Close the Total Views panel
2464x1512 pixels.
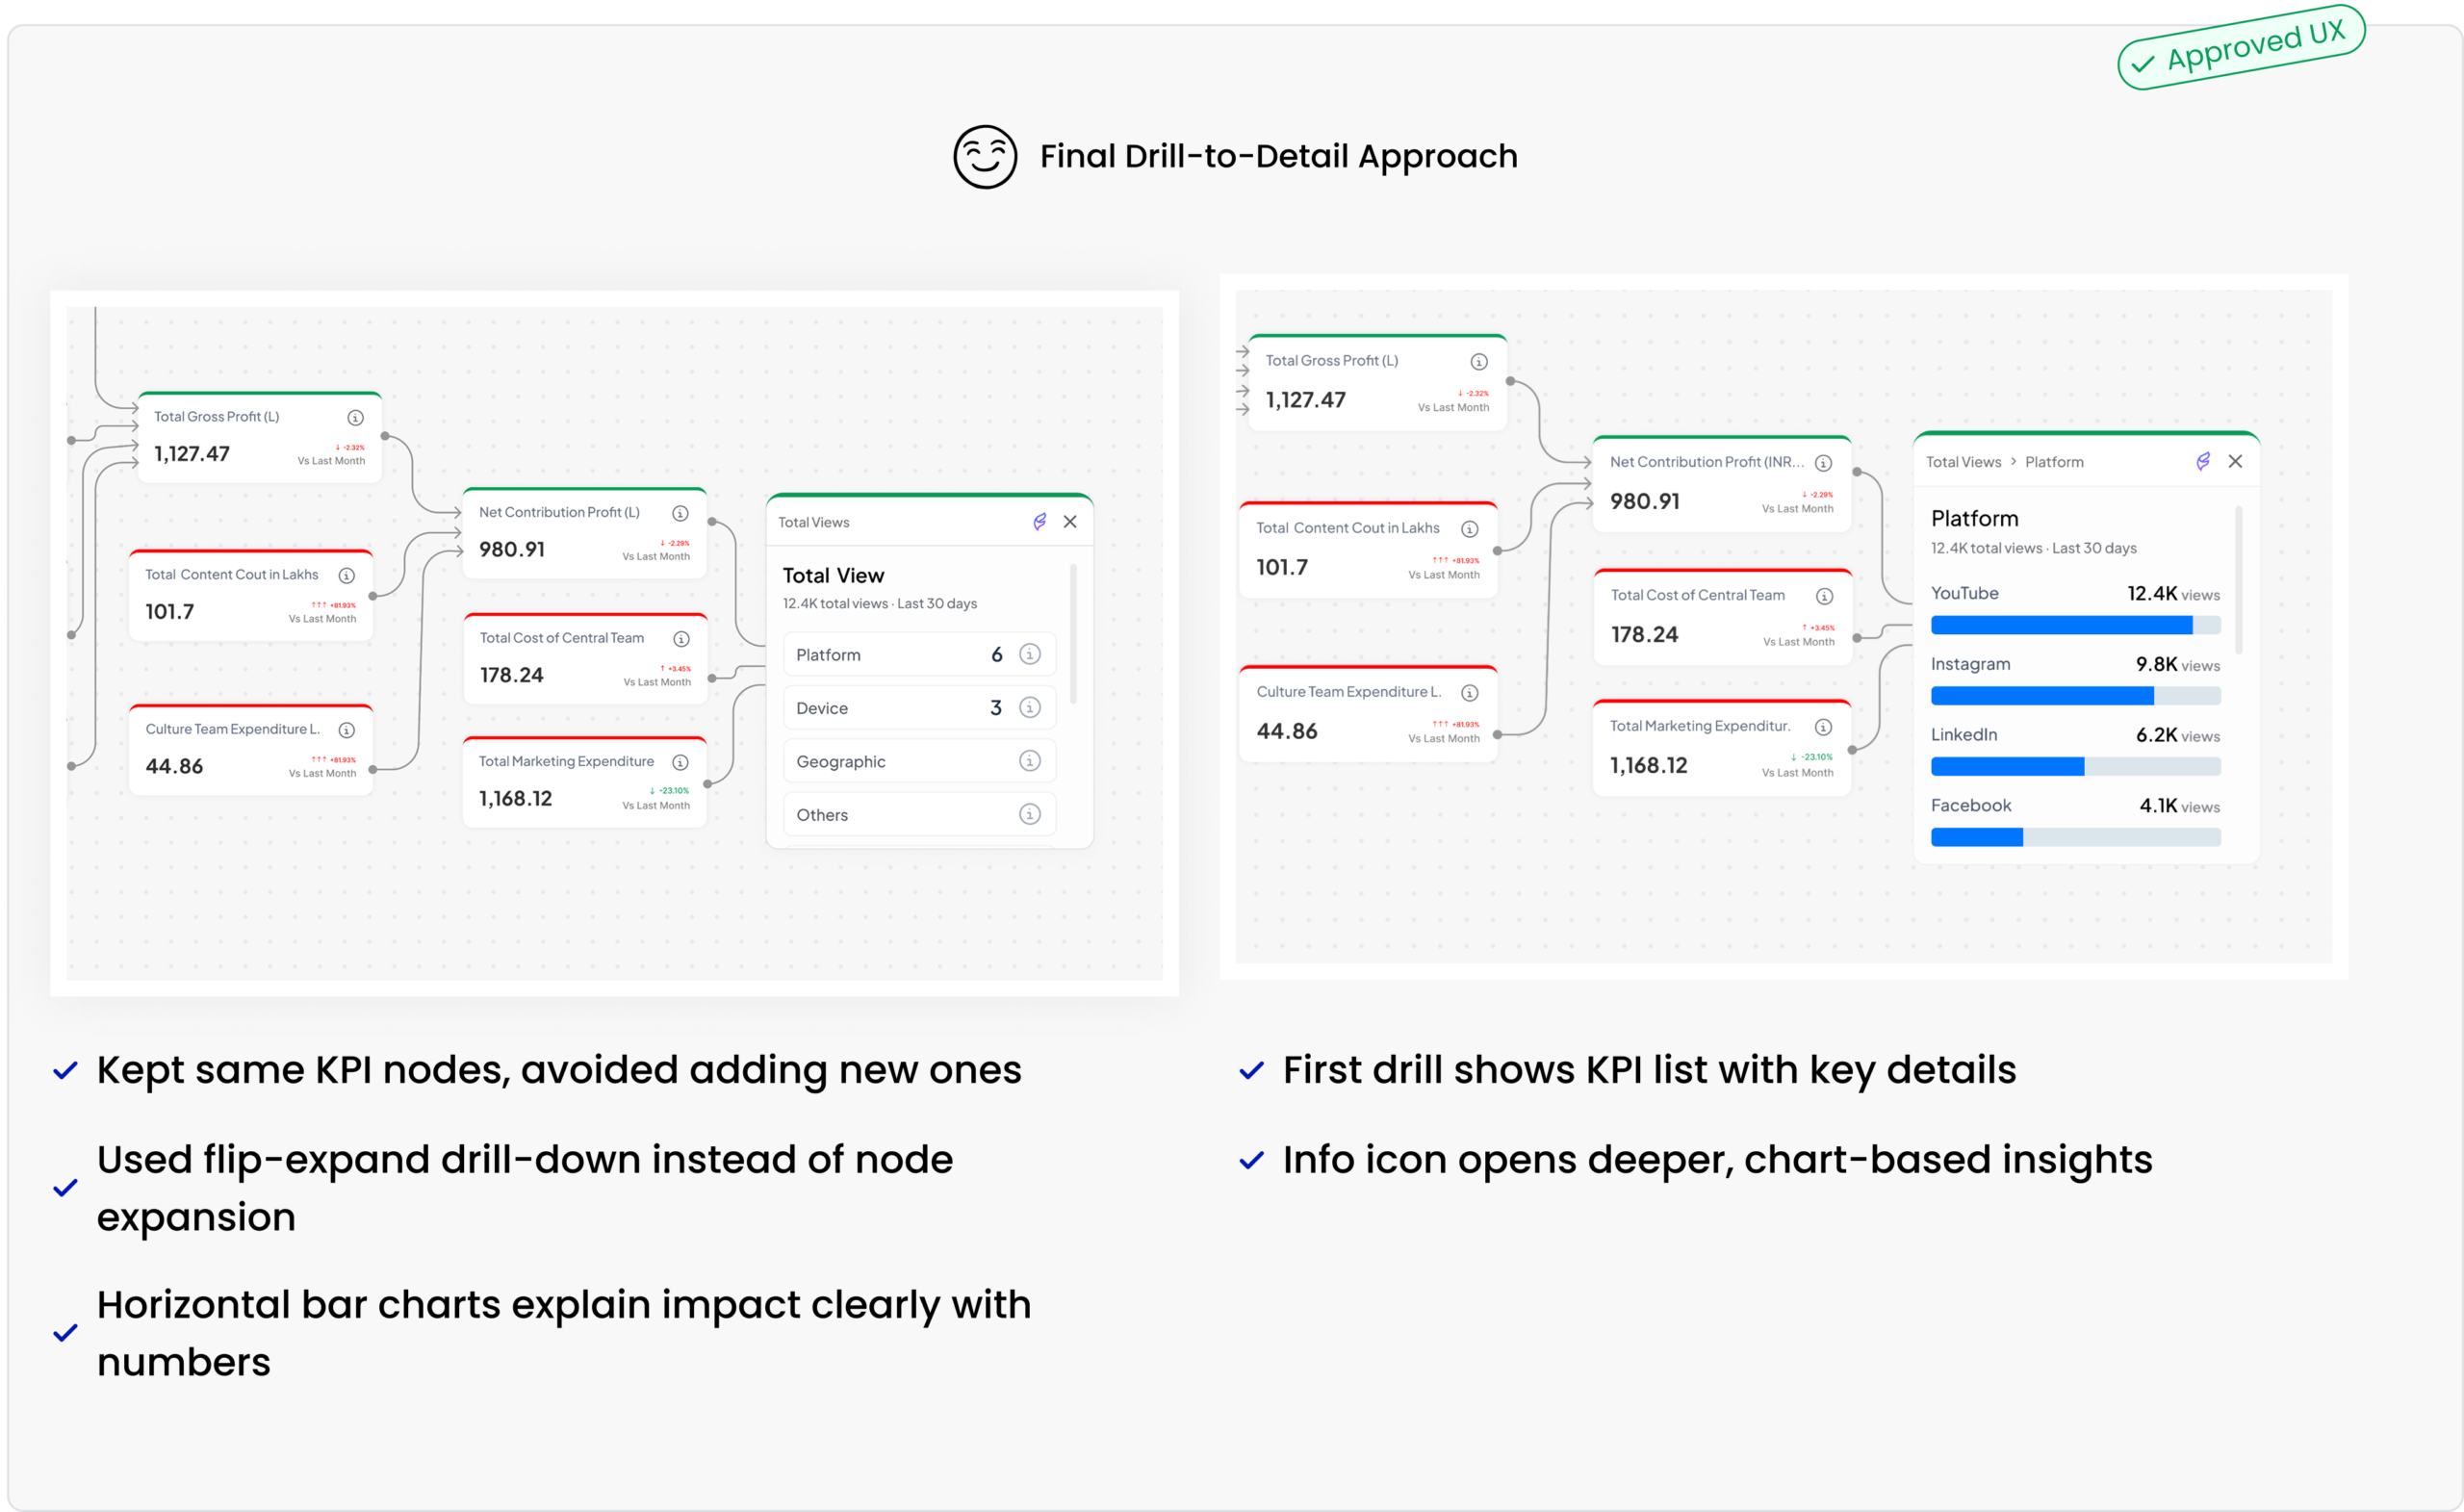click(1070, 522)
